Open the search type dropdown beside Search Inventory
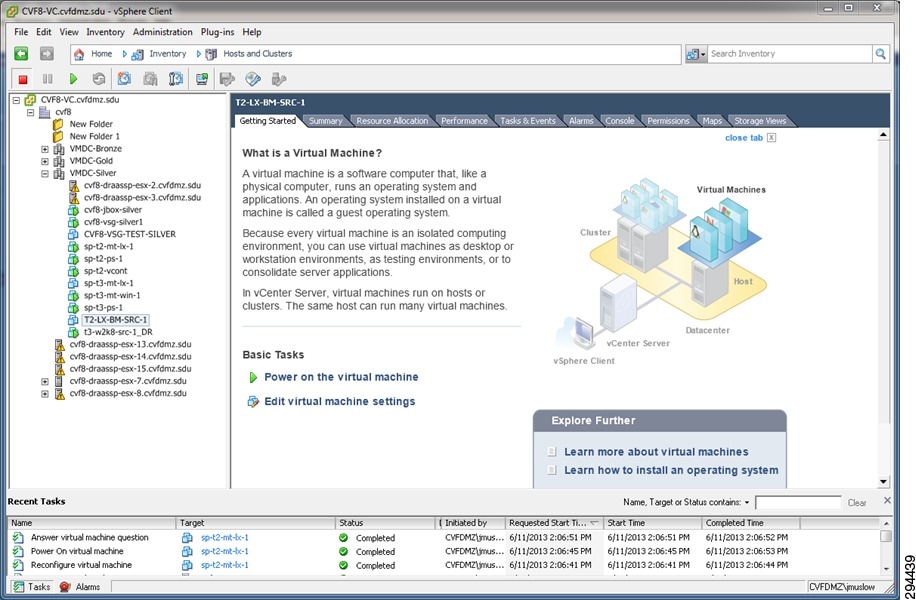The width and height of the screenshot is (916, 600). [696, 54]
